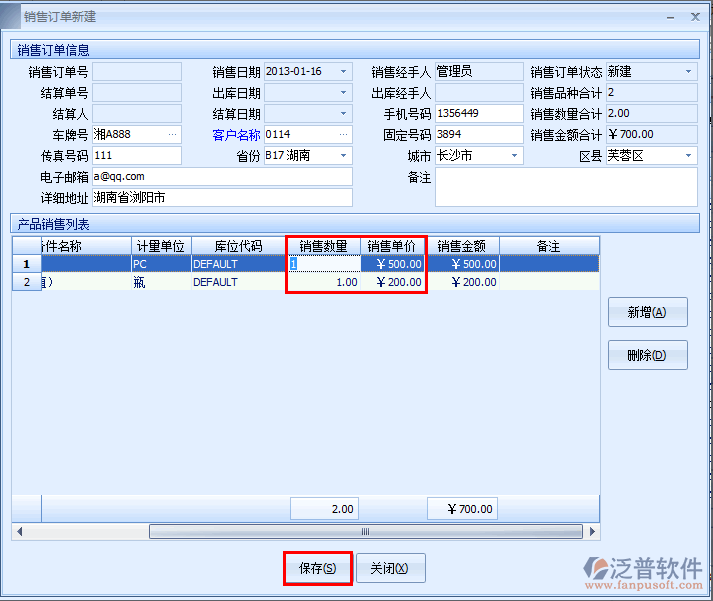Click the 电子邮箱 field a@qq.com
713x601 pixels.
point(222,176)
